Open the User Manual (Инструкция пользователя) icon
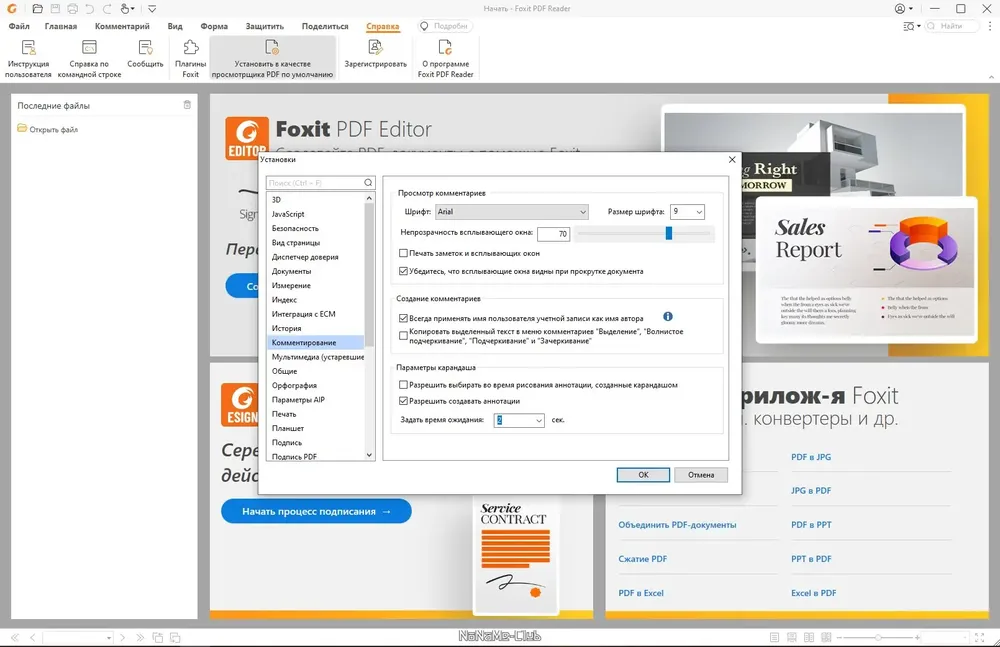 [x=28, y=48]
